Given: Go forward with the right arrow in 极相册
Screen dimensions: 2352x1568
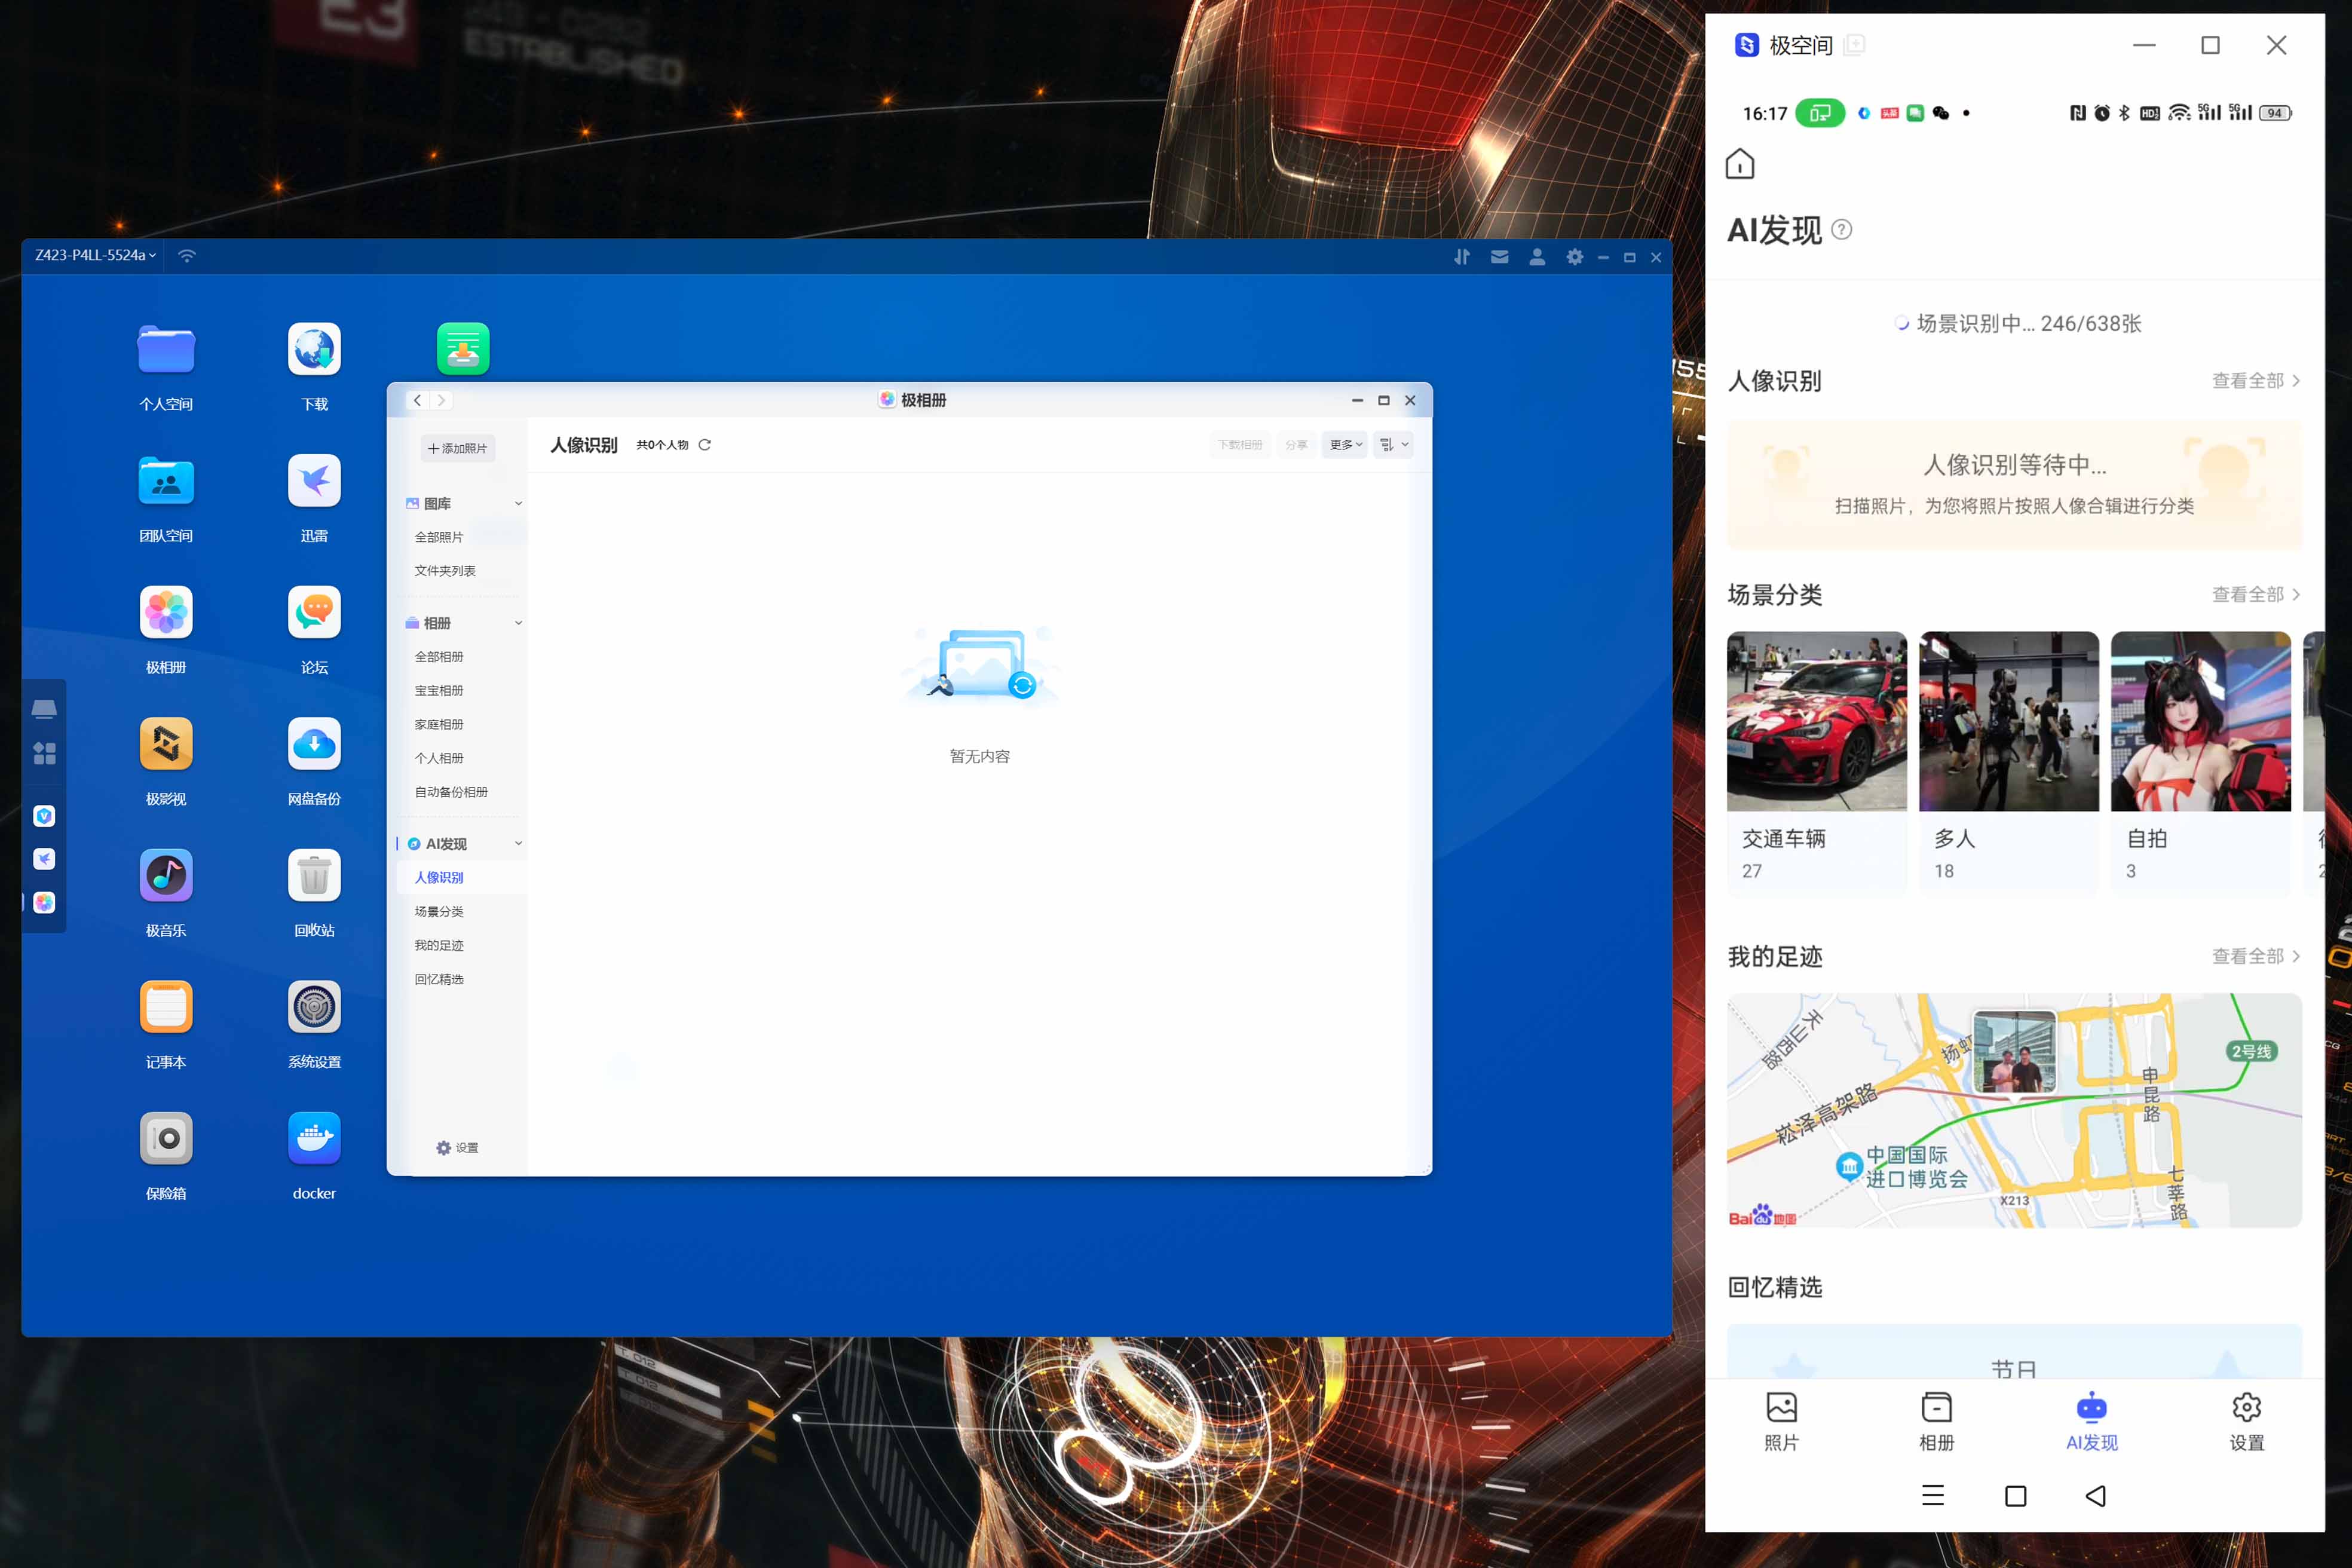Looking at the screenshot, I should (441, 400).
